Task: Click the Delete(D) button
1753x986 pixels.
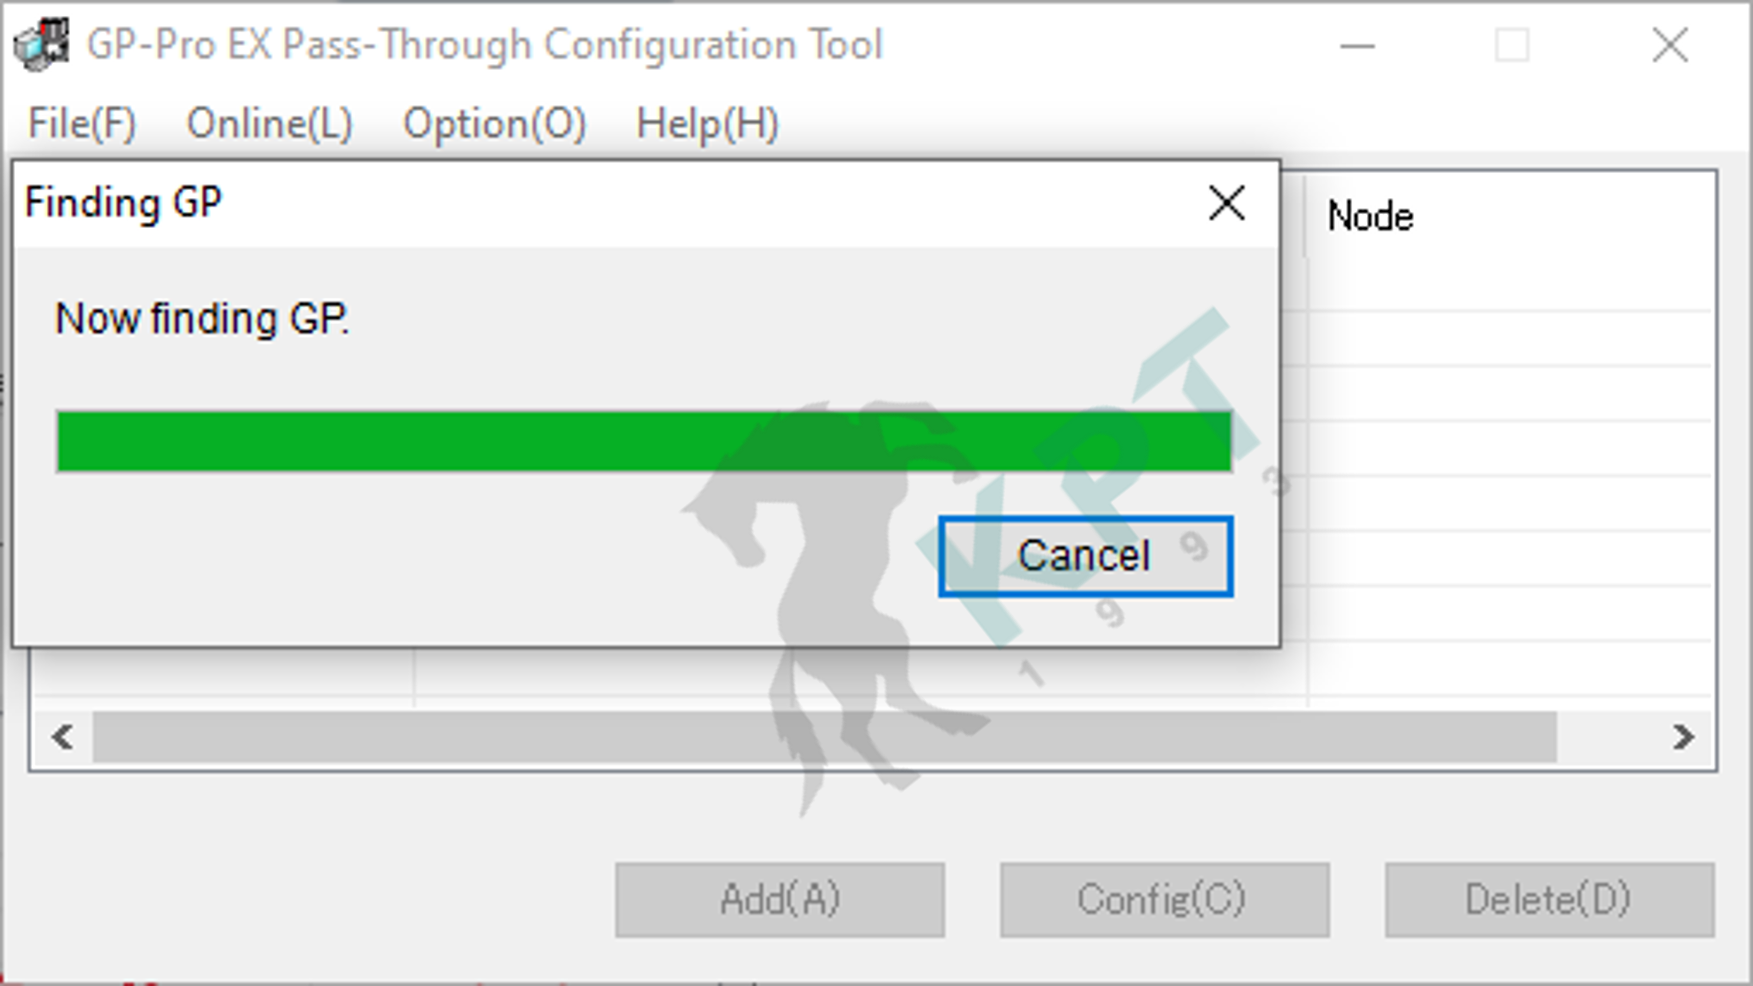Action: (x=1549, y=900)
